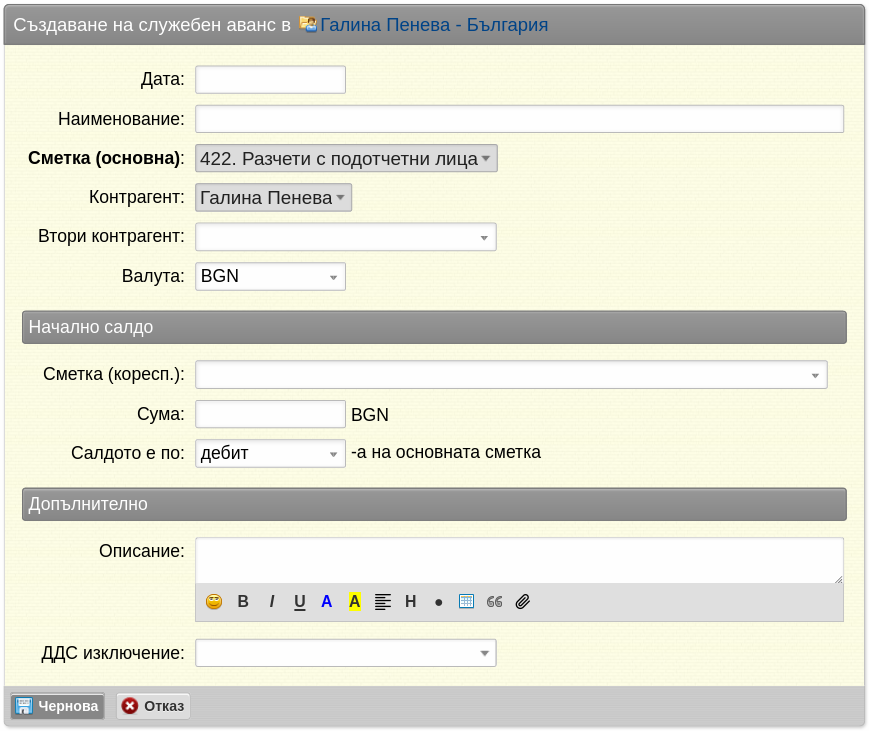
Task: Insert a table in the description
Action: click(466, 601)
